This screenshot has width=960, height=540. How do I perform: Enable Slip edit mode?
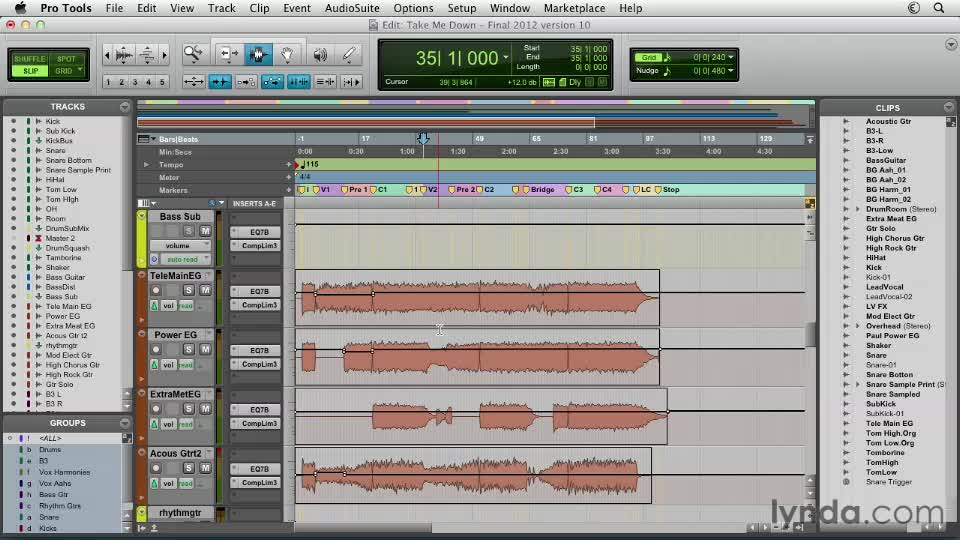click(x=30, y=71)
